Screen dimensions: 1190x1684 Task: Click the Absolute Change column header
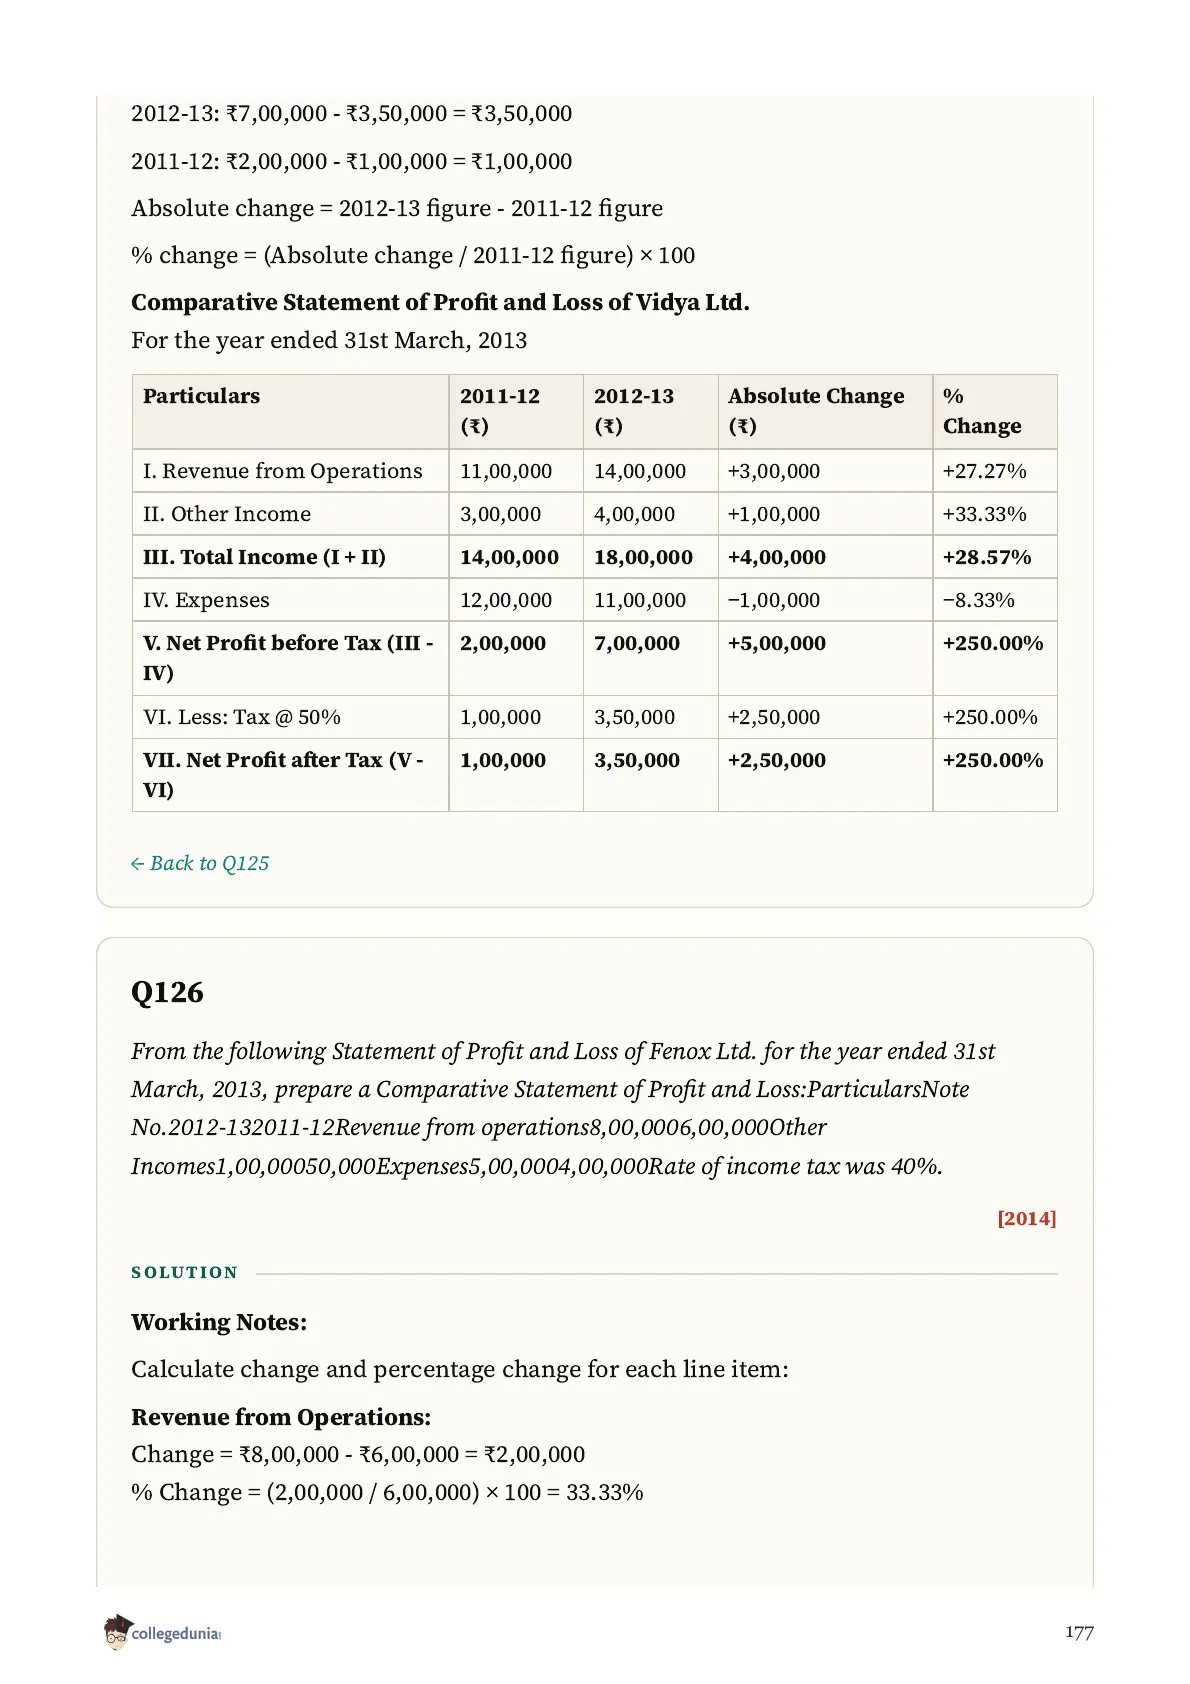pos(816,411)
